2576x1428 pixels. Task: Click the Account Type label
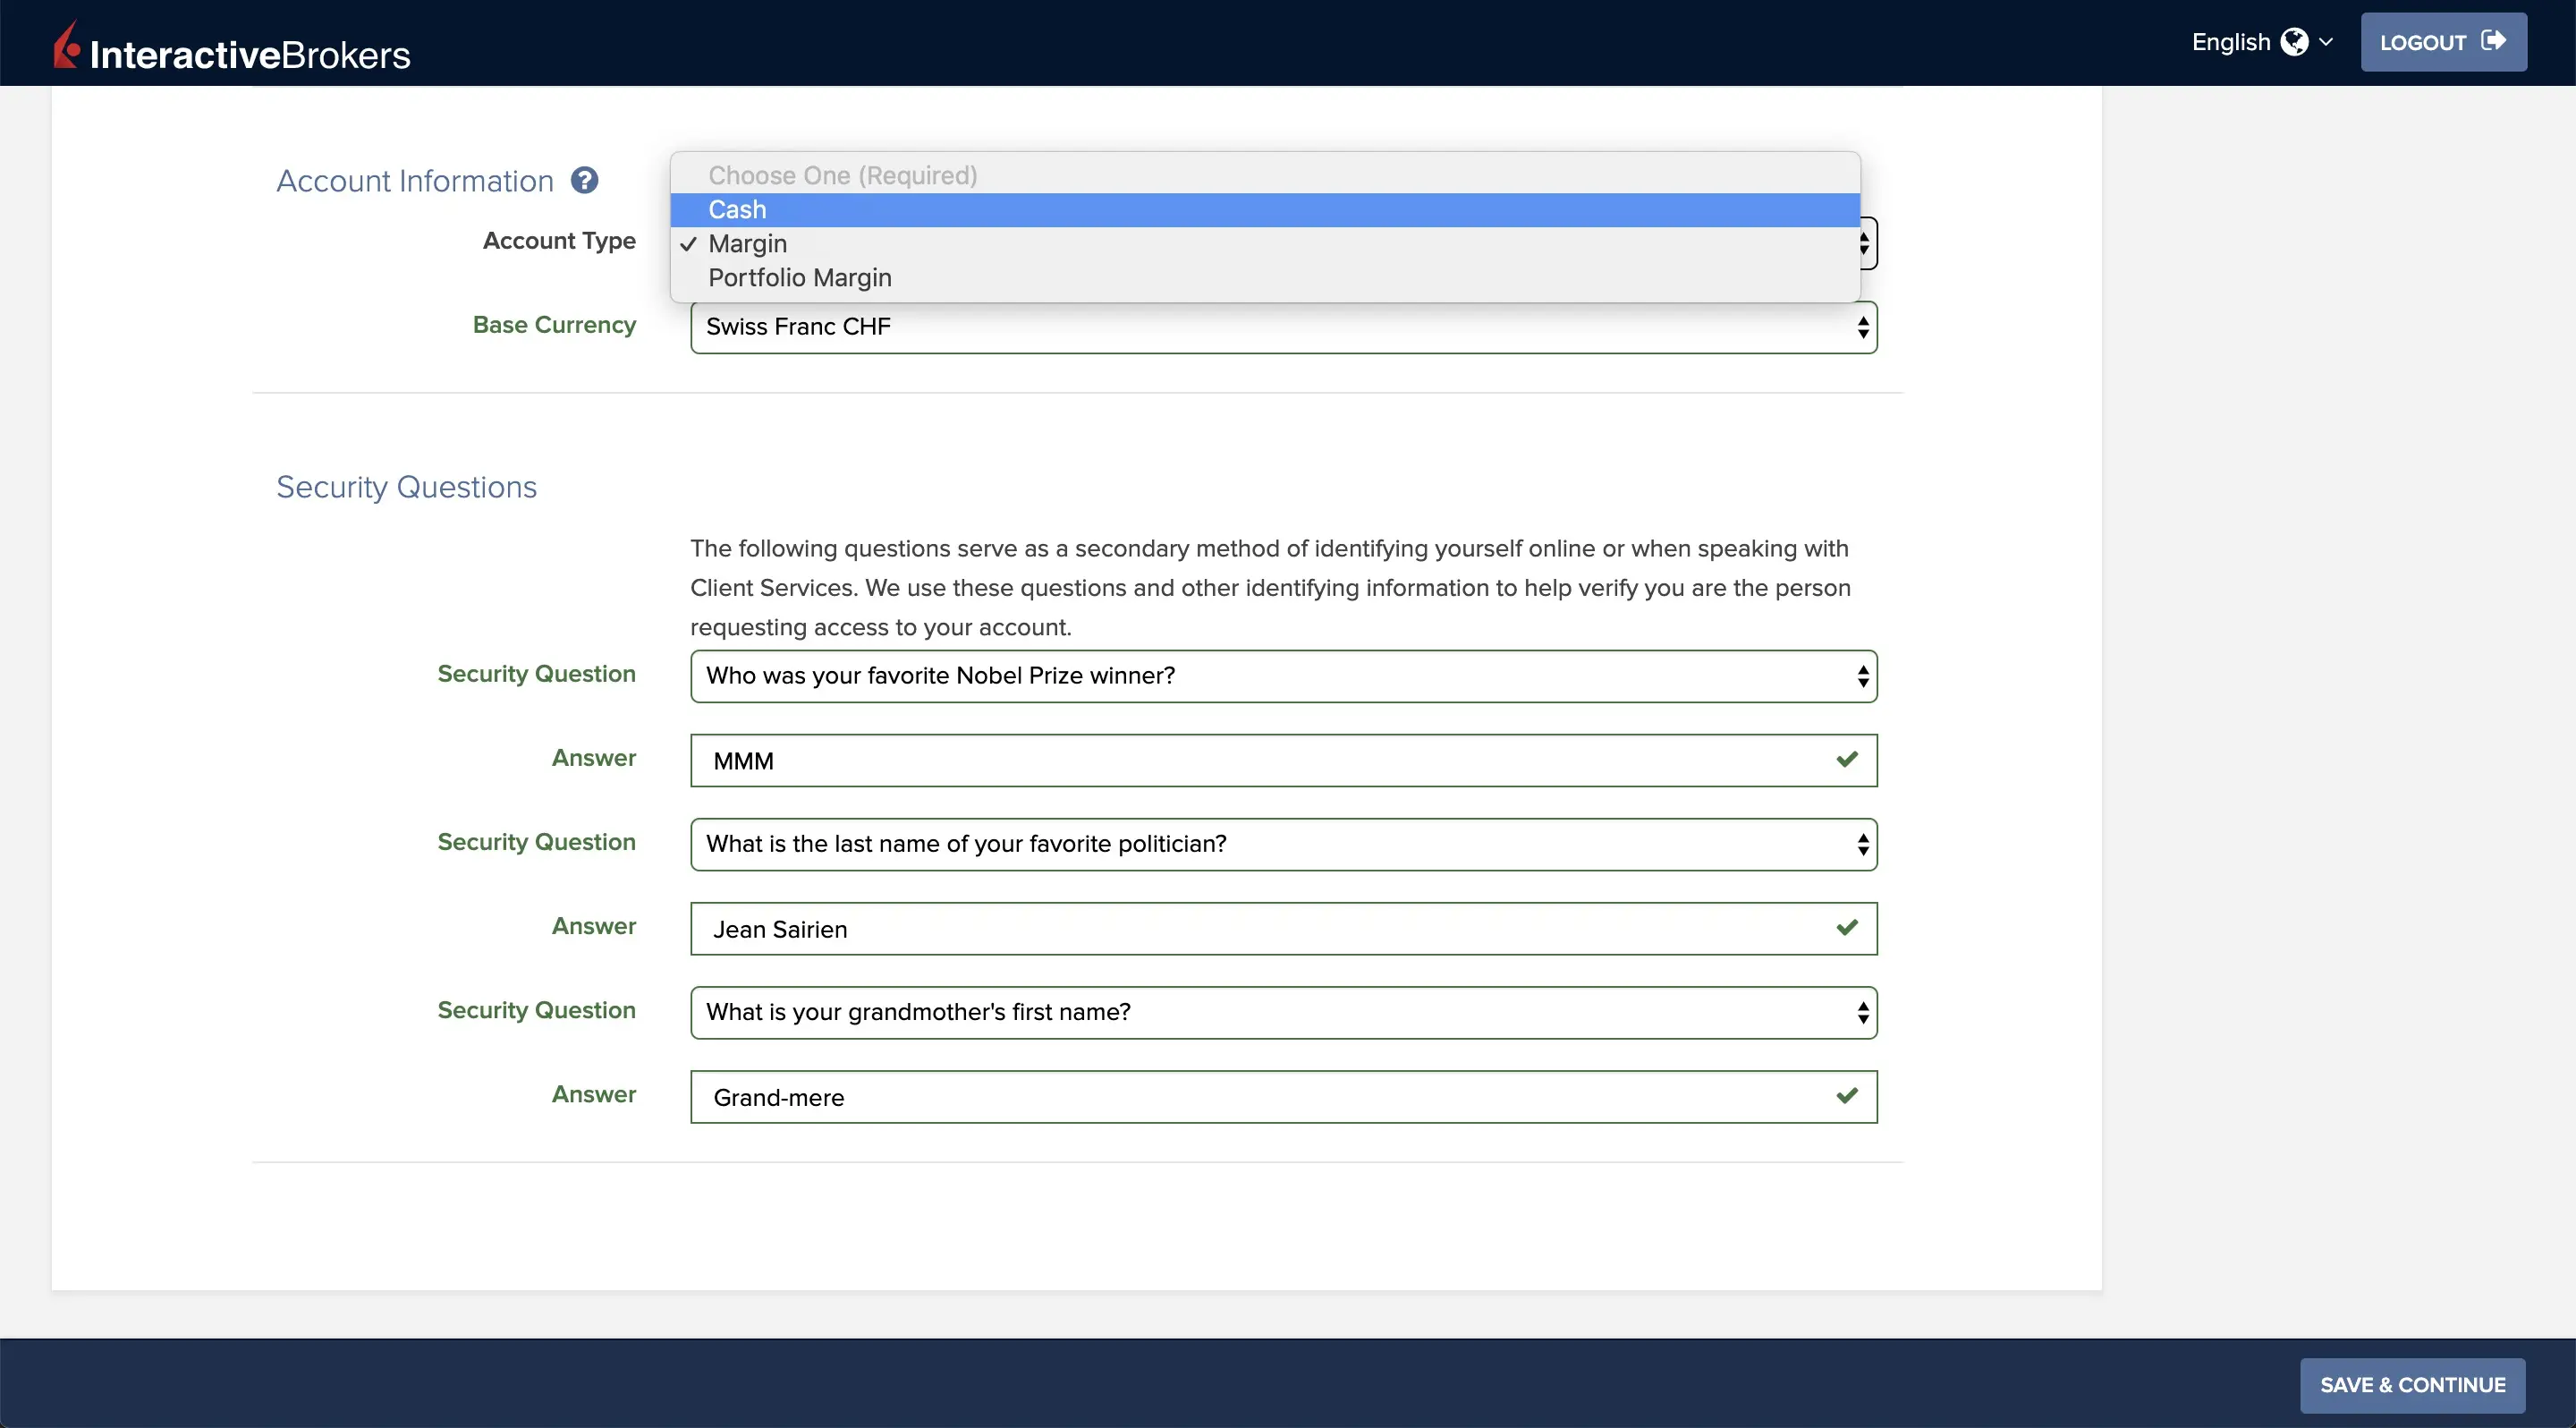pos(559,241)
